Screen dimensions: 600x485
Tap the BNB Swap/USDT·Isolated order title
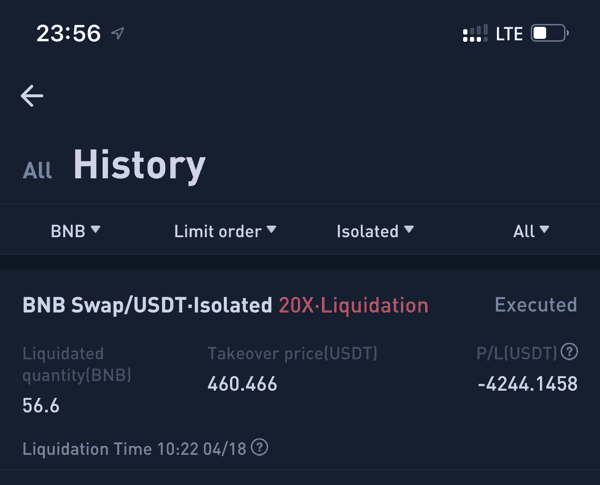click(x=147, y=305)
